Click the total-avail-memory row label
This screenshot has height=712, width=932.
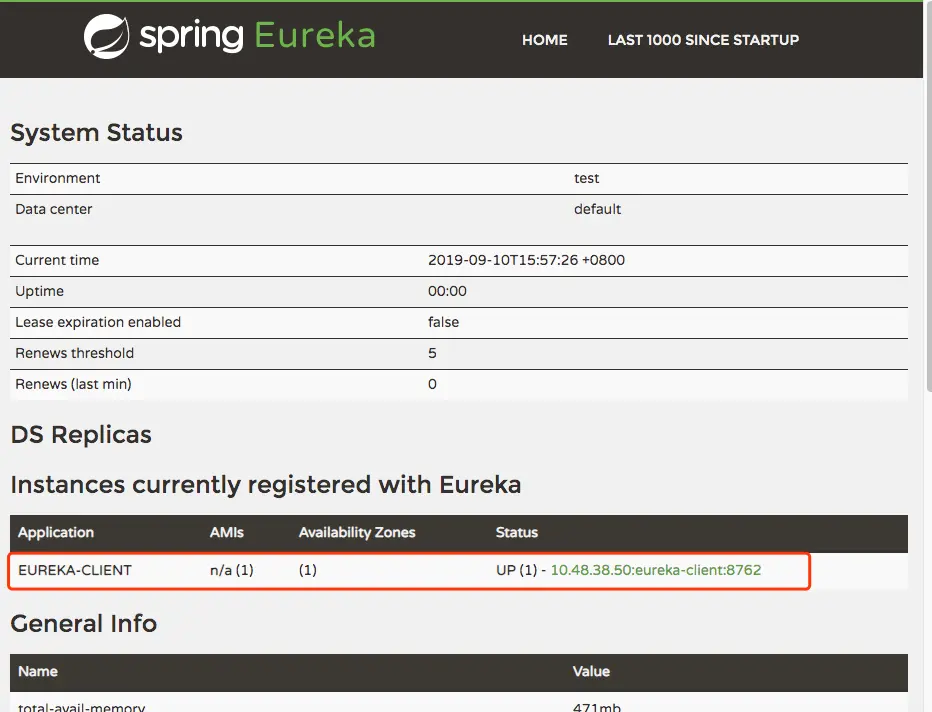pyautogui.click(x=81, y=707)
